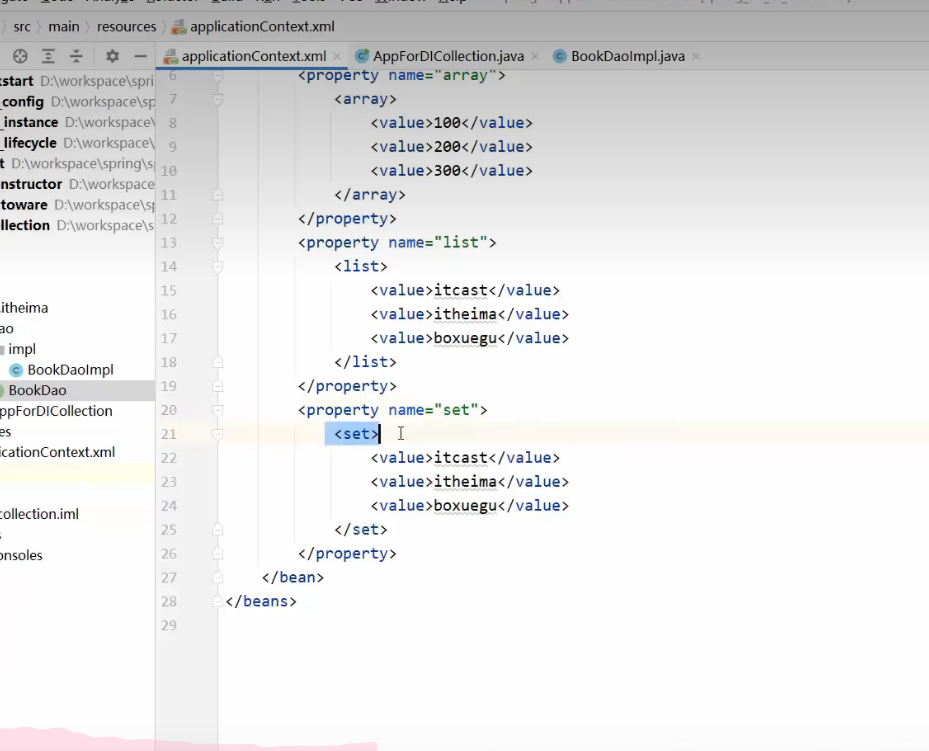Close the applicationContext.xml editor tab
Screen dimensions: 929x751
coord(337,57)
